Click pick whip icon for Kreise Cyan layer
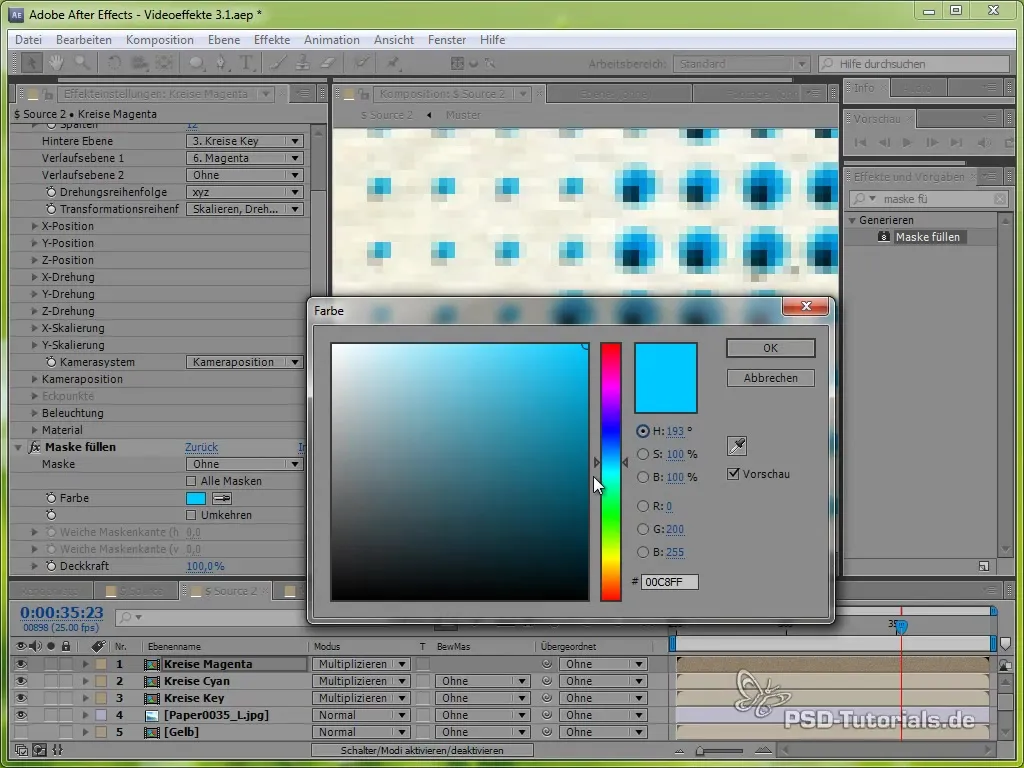 (547, 681)
